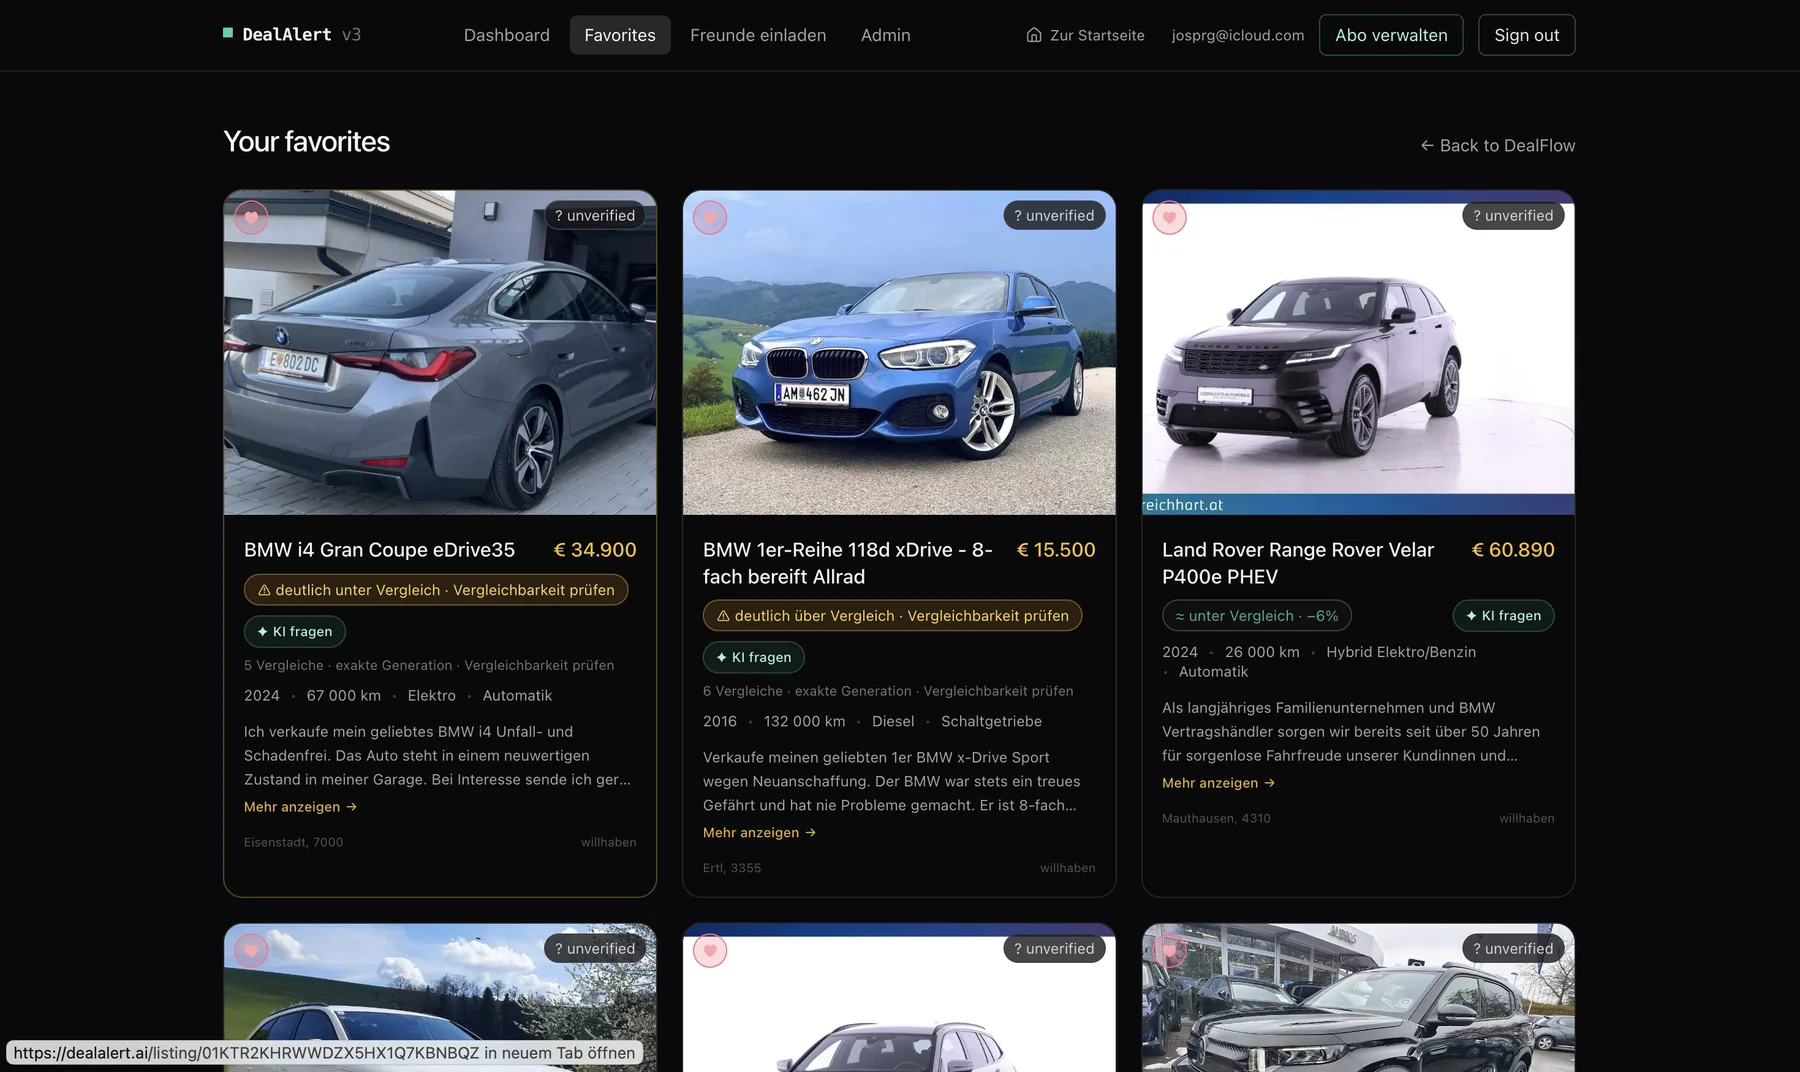
Task: Follow the Zur Startseite link
Action: click(1086, 35)
